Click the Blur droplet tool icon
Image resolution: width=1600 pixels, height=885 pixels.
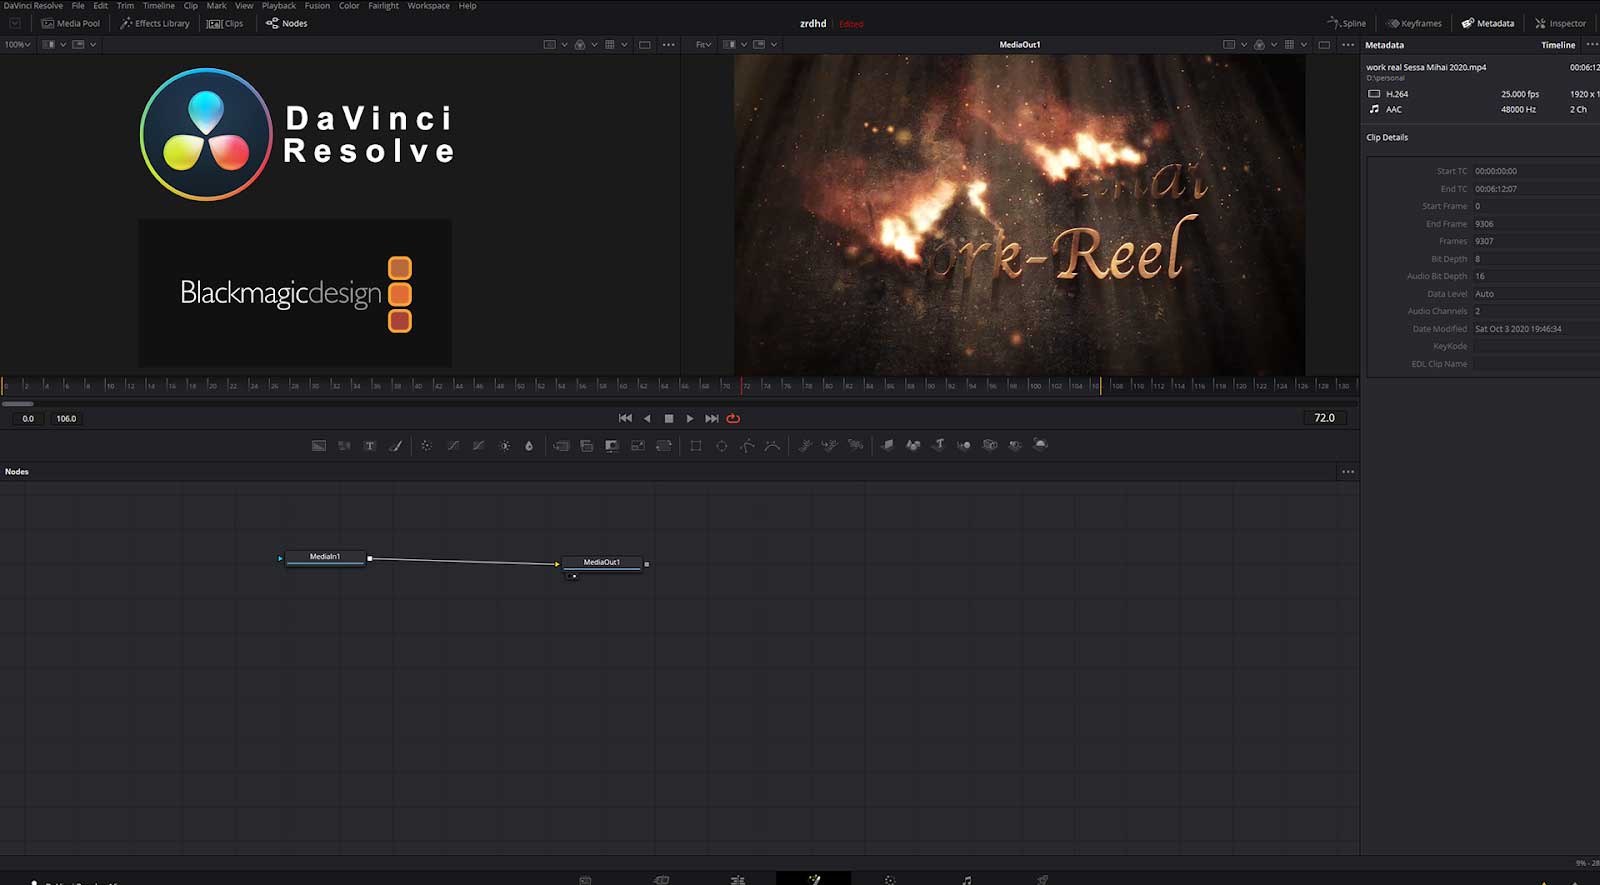pyautogui.click(x=529, y=446)
